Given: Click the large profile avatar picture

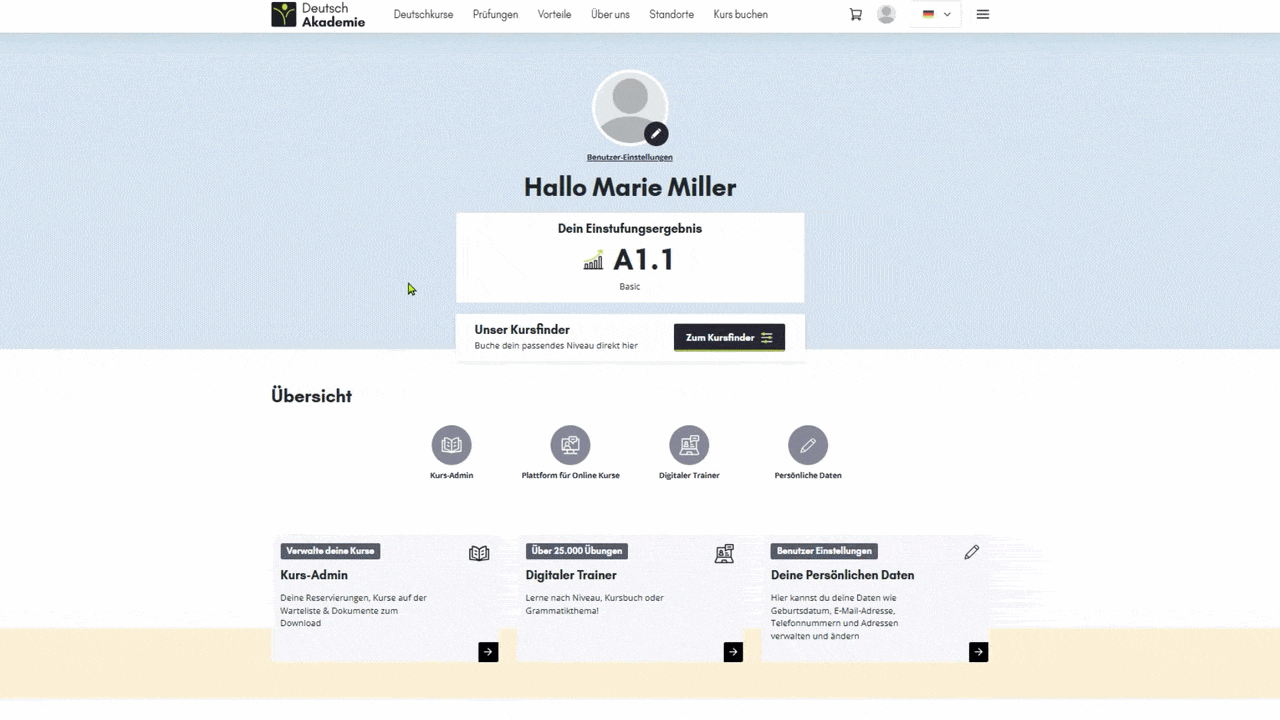Looking at the screenshot, I should 629,107.
